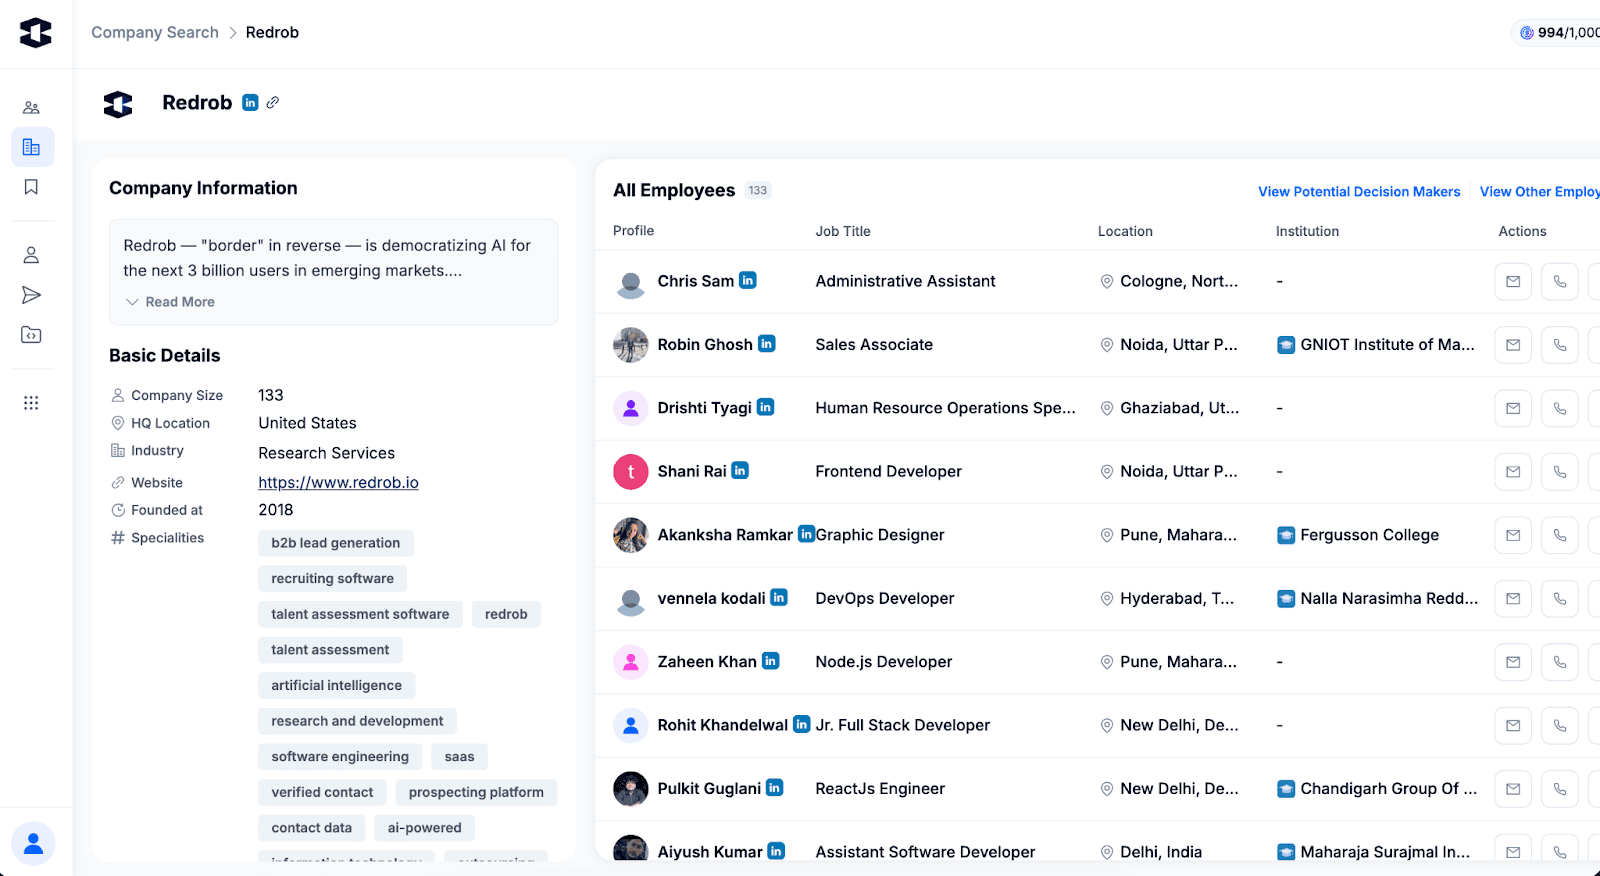Image resolution: width=1600 pixels, height=876 pixels.
Task: Open saved bookmarks icon in sidebar
Action: click(x=31, y=187)
